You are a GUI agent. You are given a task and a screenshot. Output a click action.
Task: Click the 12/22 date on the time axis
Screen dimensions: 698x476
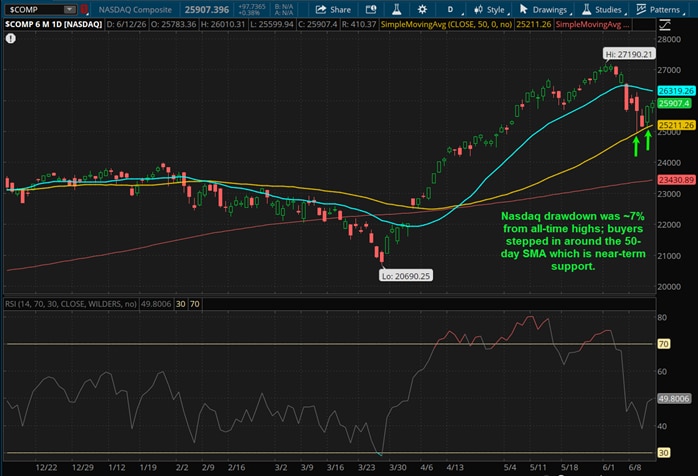point(46,468)
